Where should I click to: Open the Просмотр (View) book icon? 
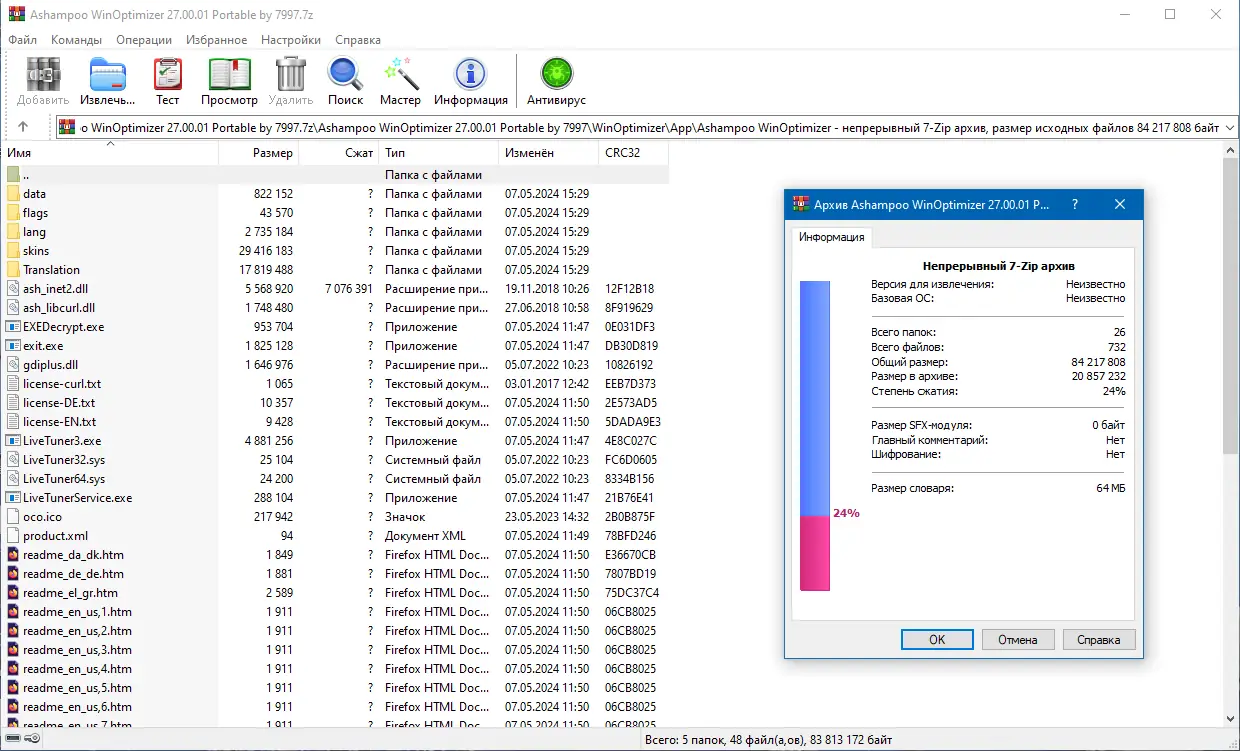229,75
